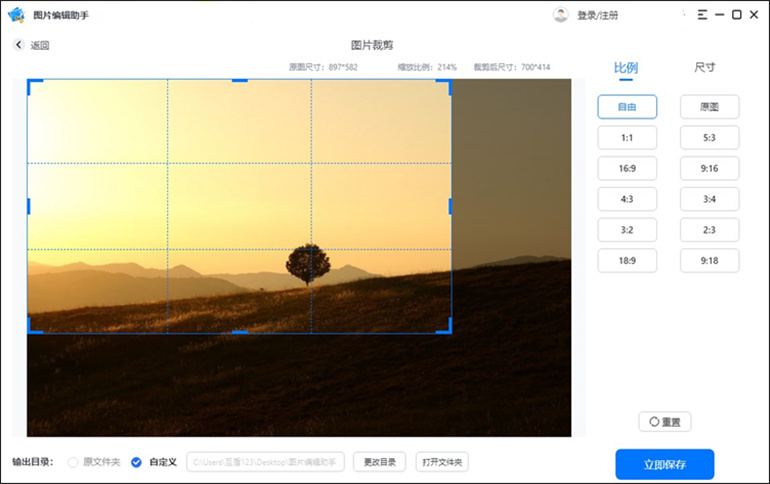The image size is (770, 484).
Task: Choose the 2:3 crop ratio
Action: pos(710,230)
